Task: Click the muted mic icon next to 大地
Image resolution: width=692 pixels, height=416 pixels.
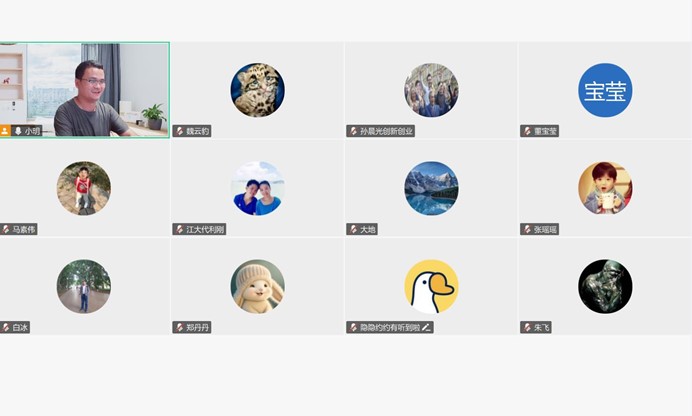Action: (354, 229)
